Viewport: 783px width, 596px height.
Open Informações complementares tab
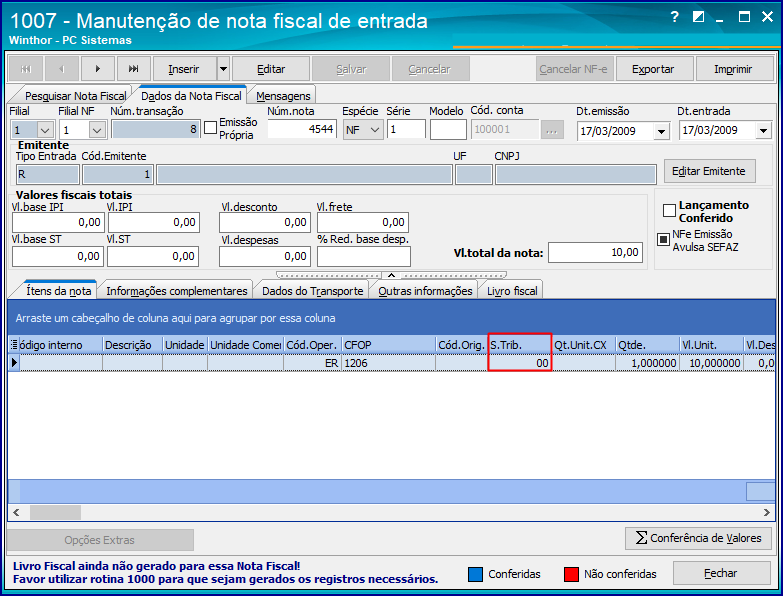[x=177, y=291]
